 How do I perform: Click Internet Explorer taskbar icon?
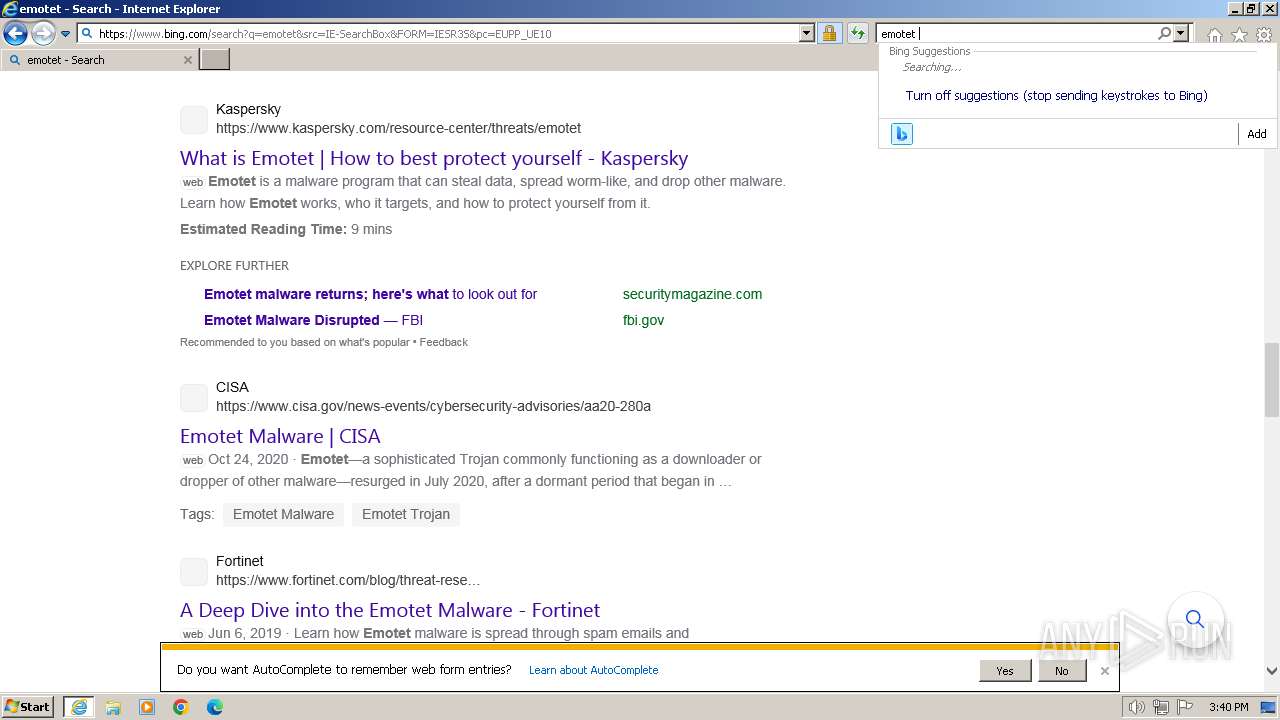[79, 707]
